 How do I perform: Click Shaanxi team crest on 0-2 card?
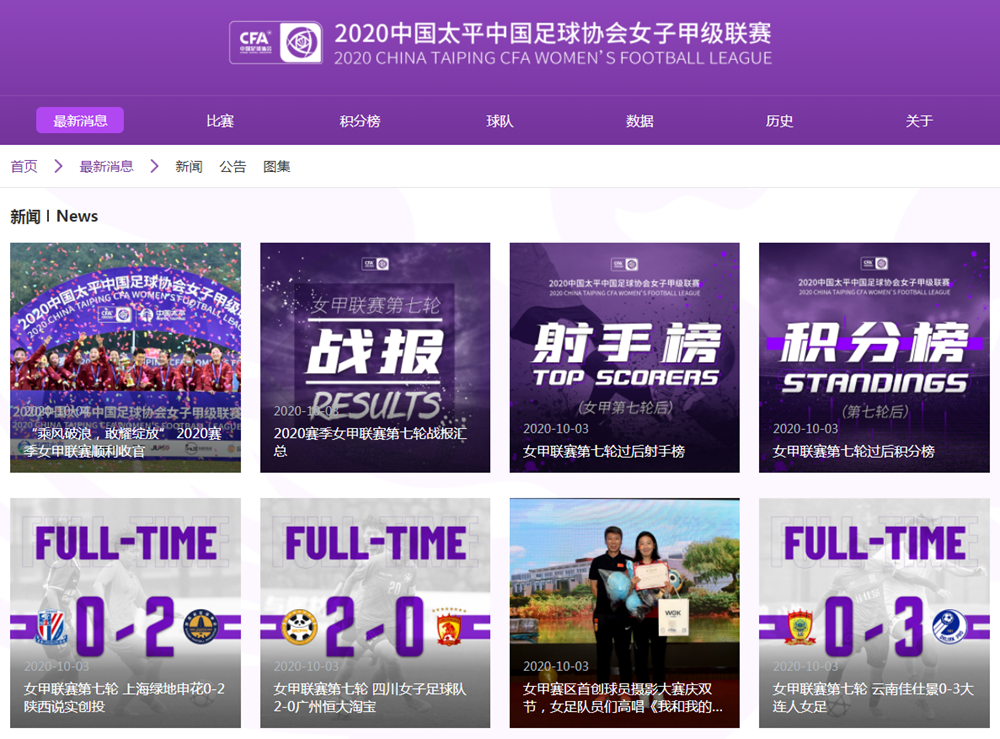click(201, 627)
